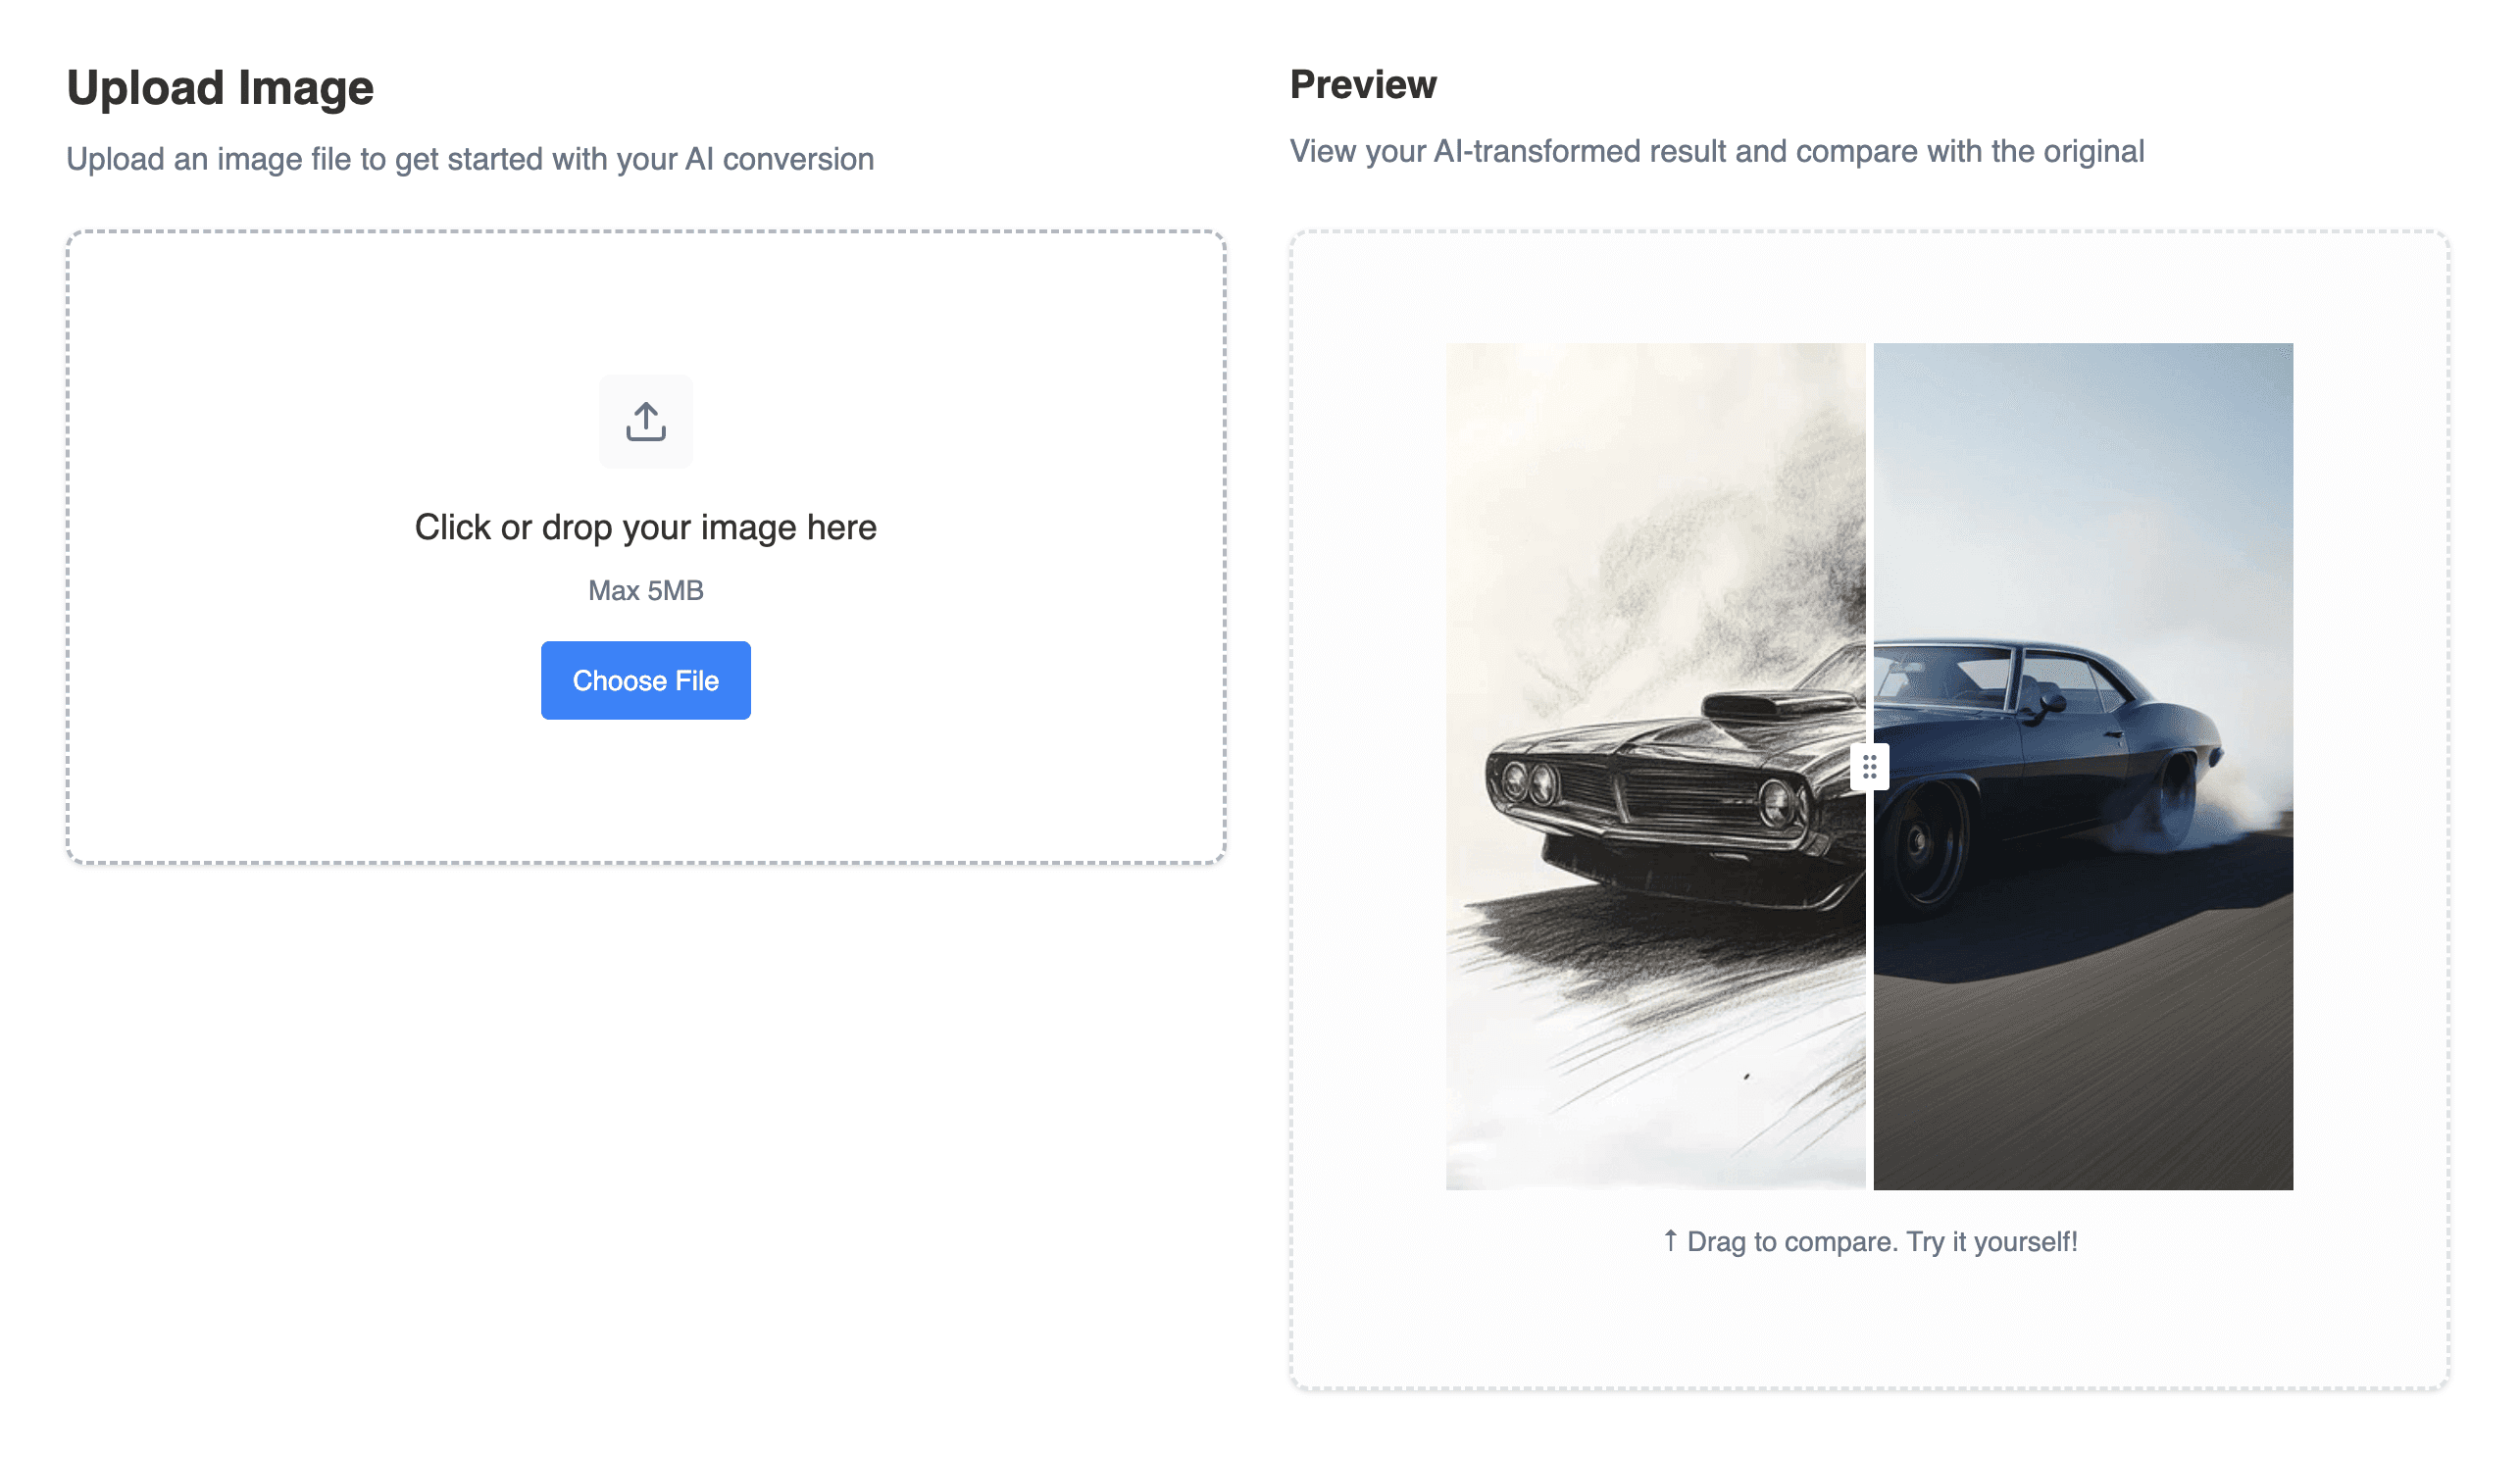Click the 'Drag to compare. Try it yourself!' text

(1870, 1241)
